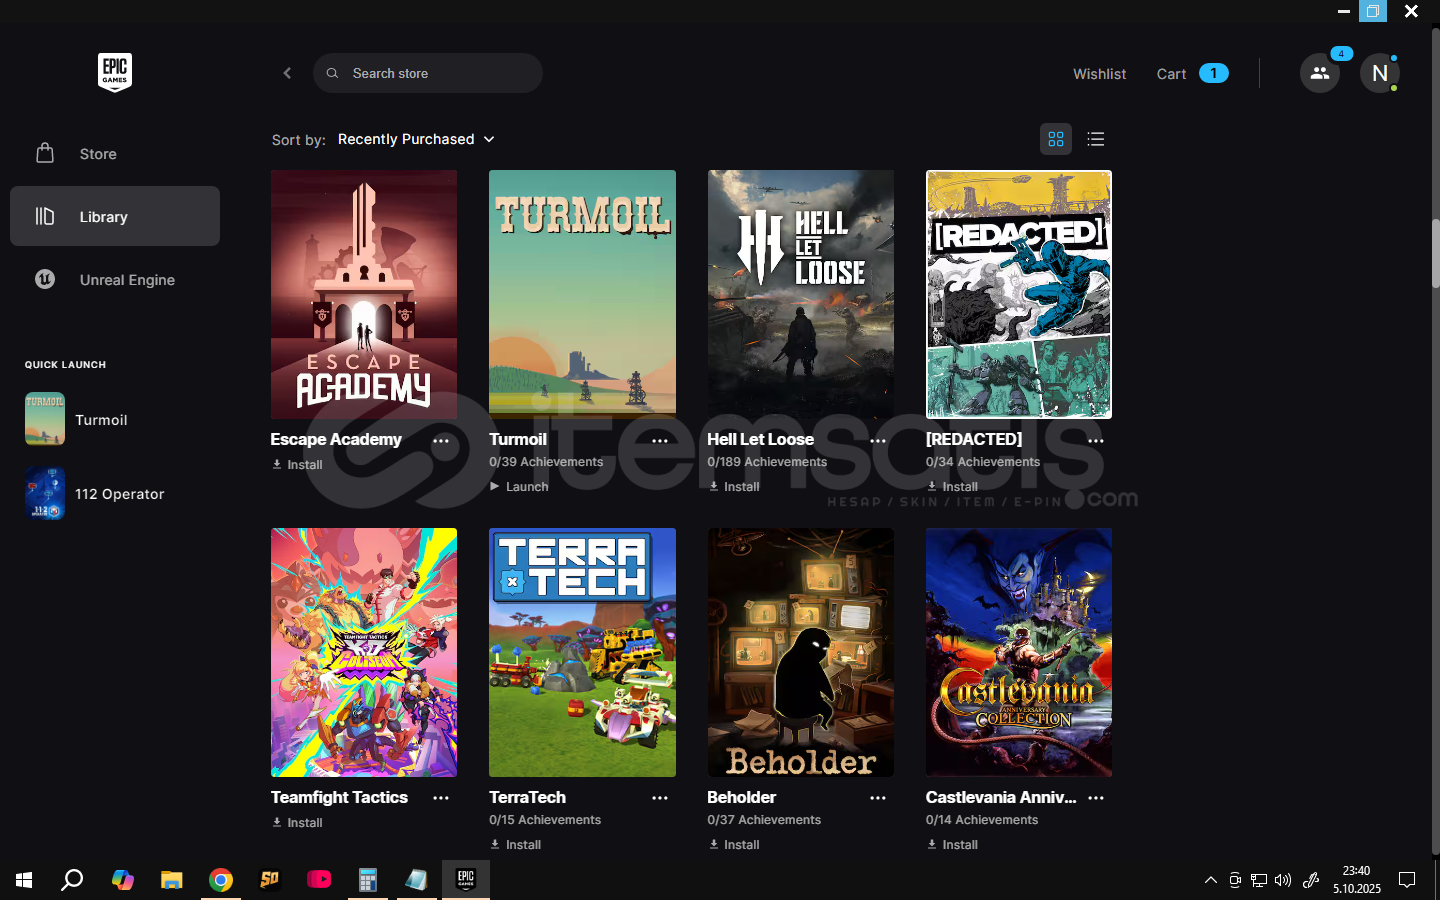This screenshot has width=1440, height=900.
Task: Open the Unreal Engine section
Action: tap(115, 280)
